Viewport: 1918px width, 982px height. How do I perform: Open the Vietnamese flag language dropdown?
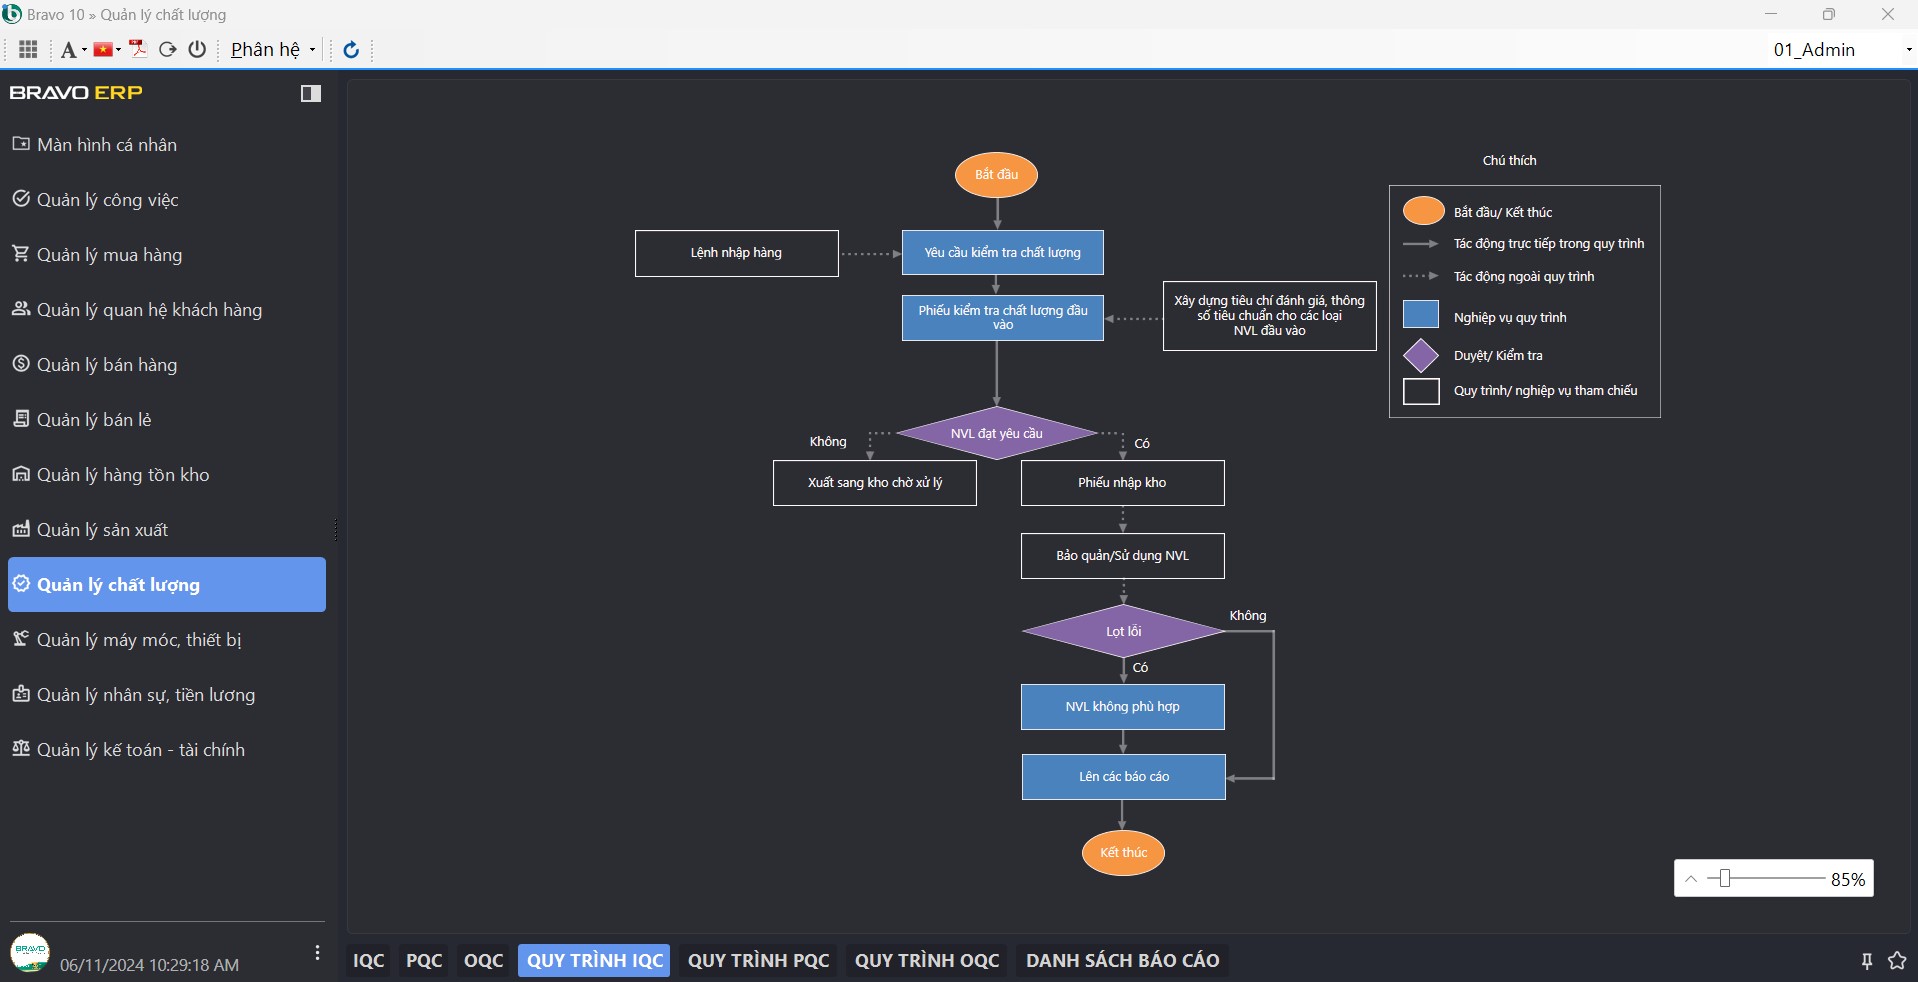[x=106, y=49]
